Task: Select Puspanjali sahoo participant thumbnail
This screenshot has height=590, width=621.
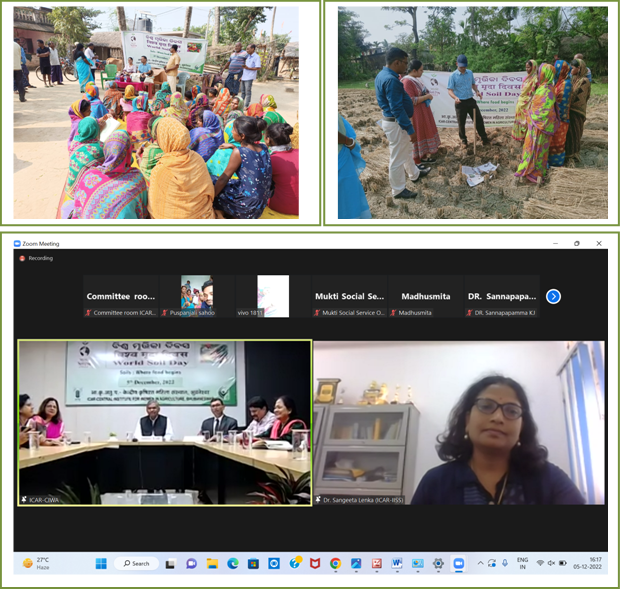Action: [196, 297]
